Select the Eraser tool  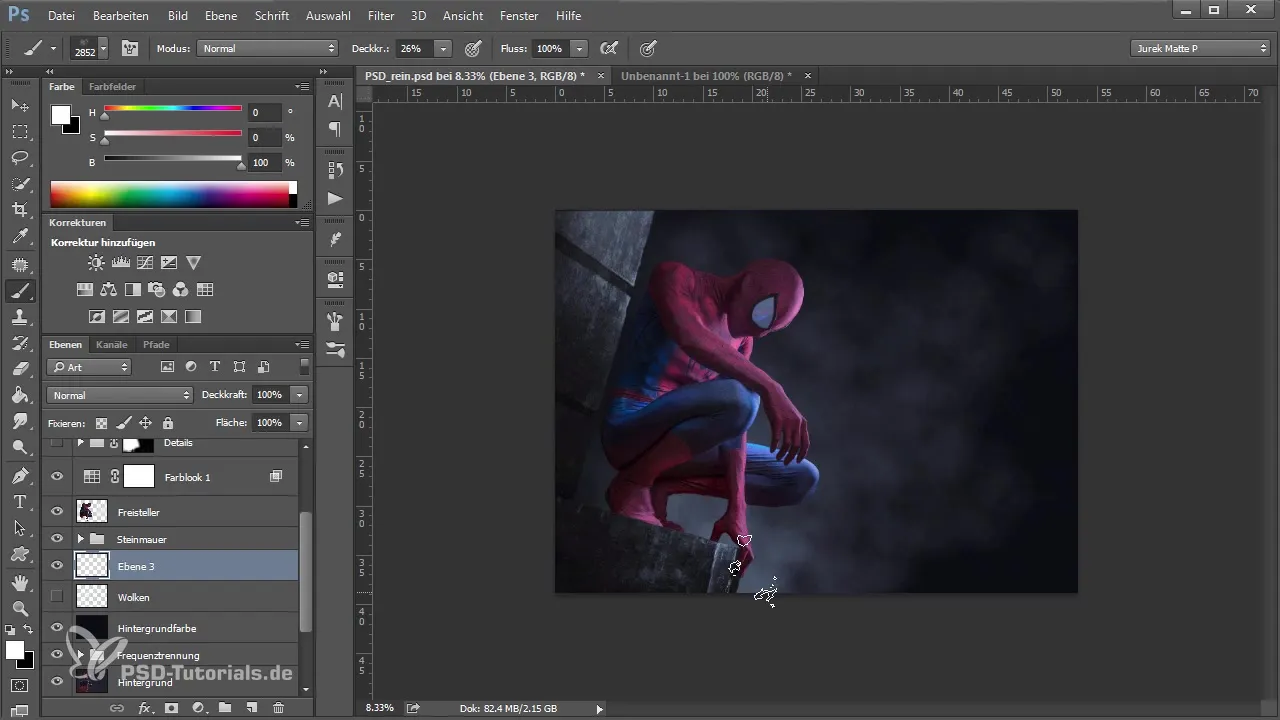(20, 369)
